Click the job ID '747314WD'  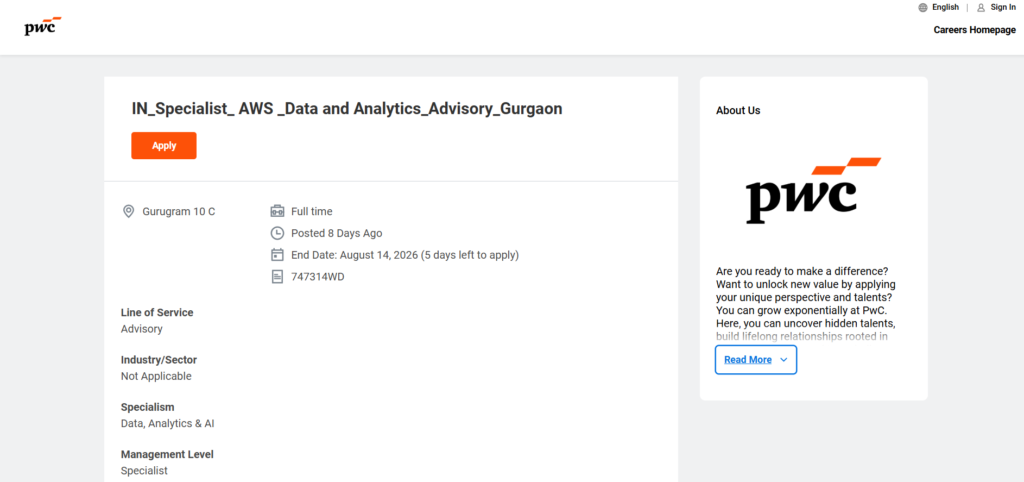317,277
